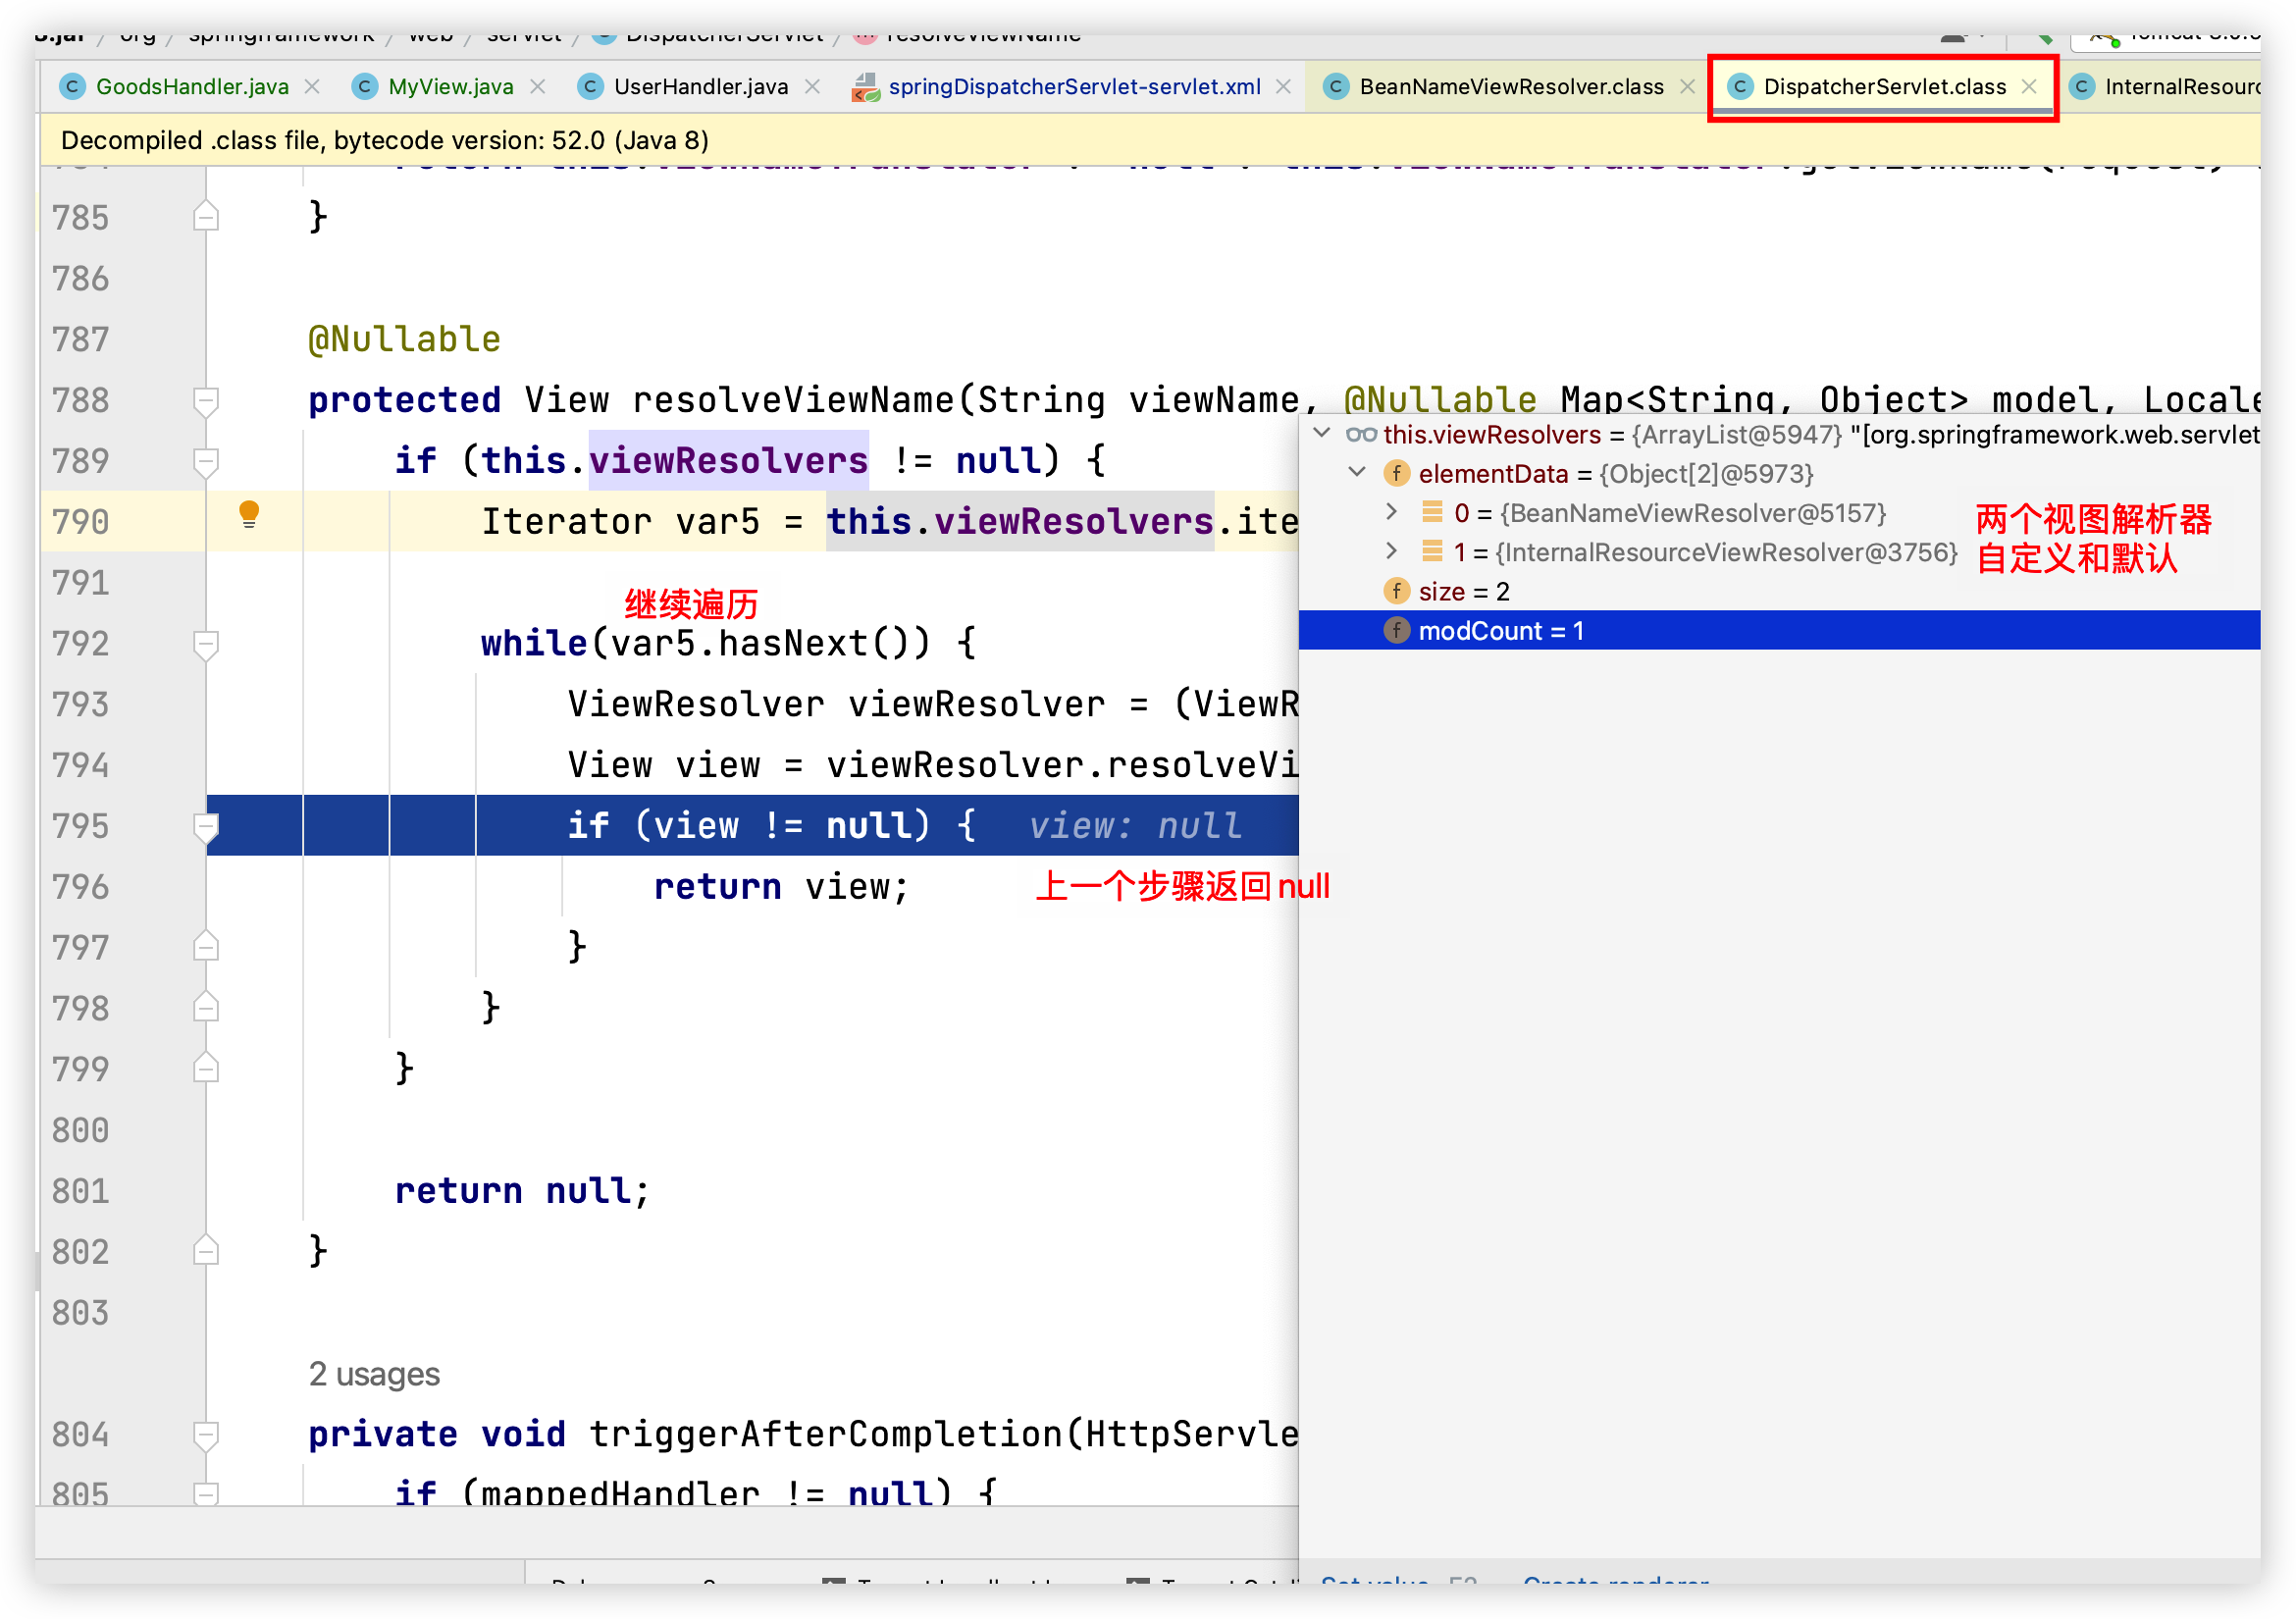Click the class icon on BeanNameViewResolver tab
2296x1619 pixels.
1336,87
